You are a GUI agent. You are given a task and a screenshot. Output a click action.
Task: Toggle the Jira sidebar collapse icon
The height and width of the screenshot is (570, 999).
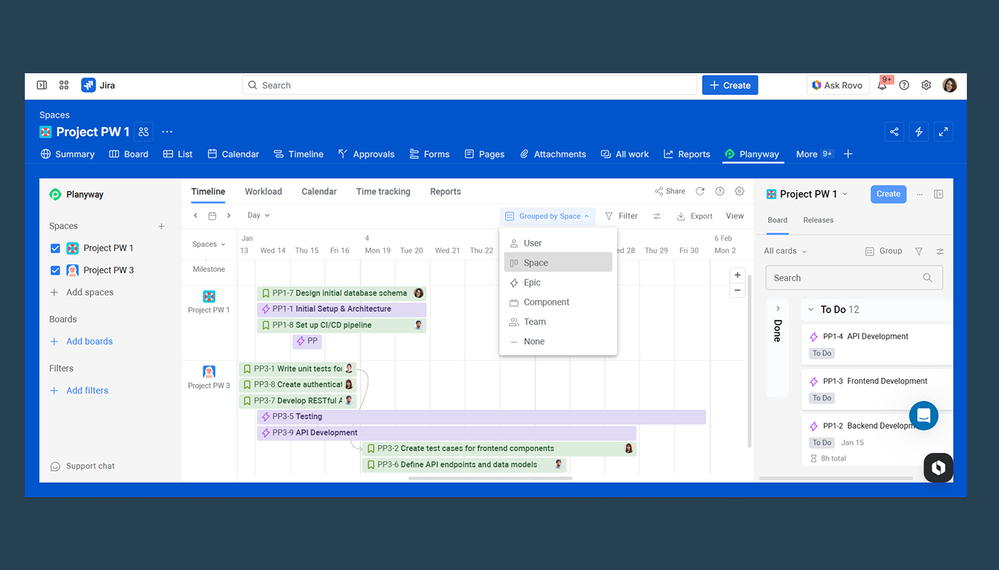pyautogui.click(x=42, y=85)
